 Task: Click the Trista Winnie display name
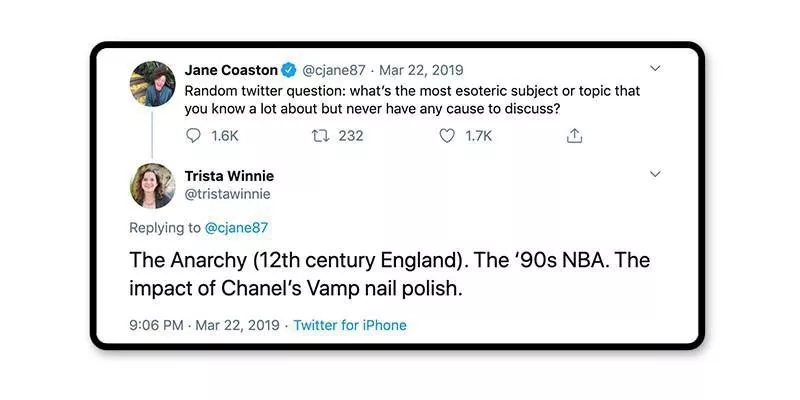click(x=229, y=176)
